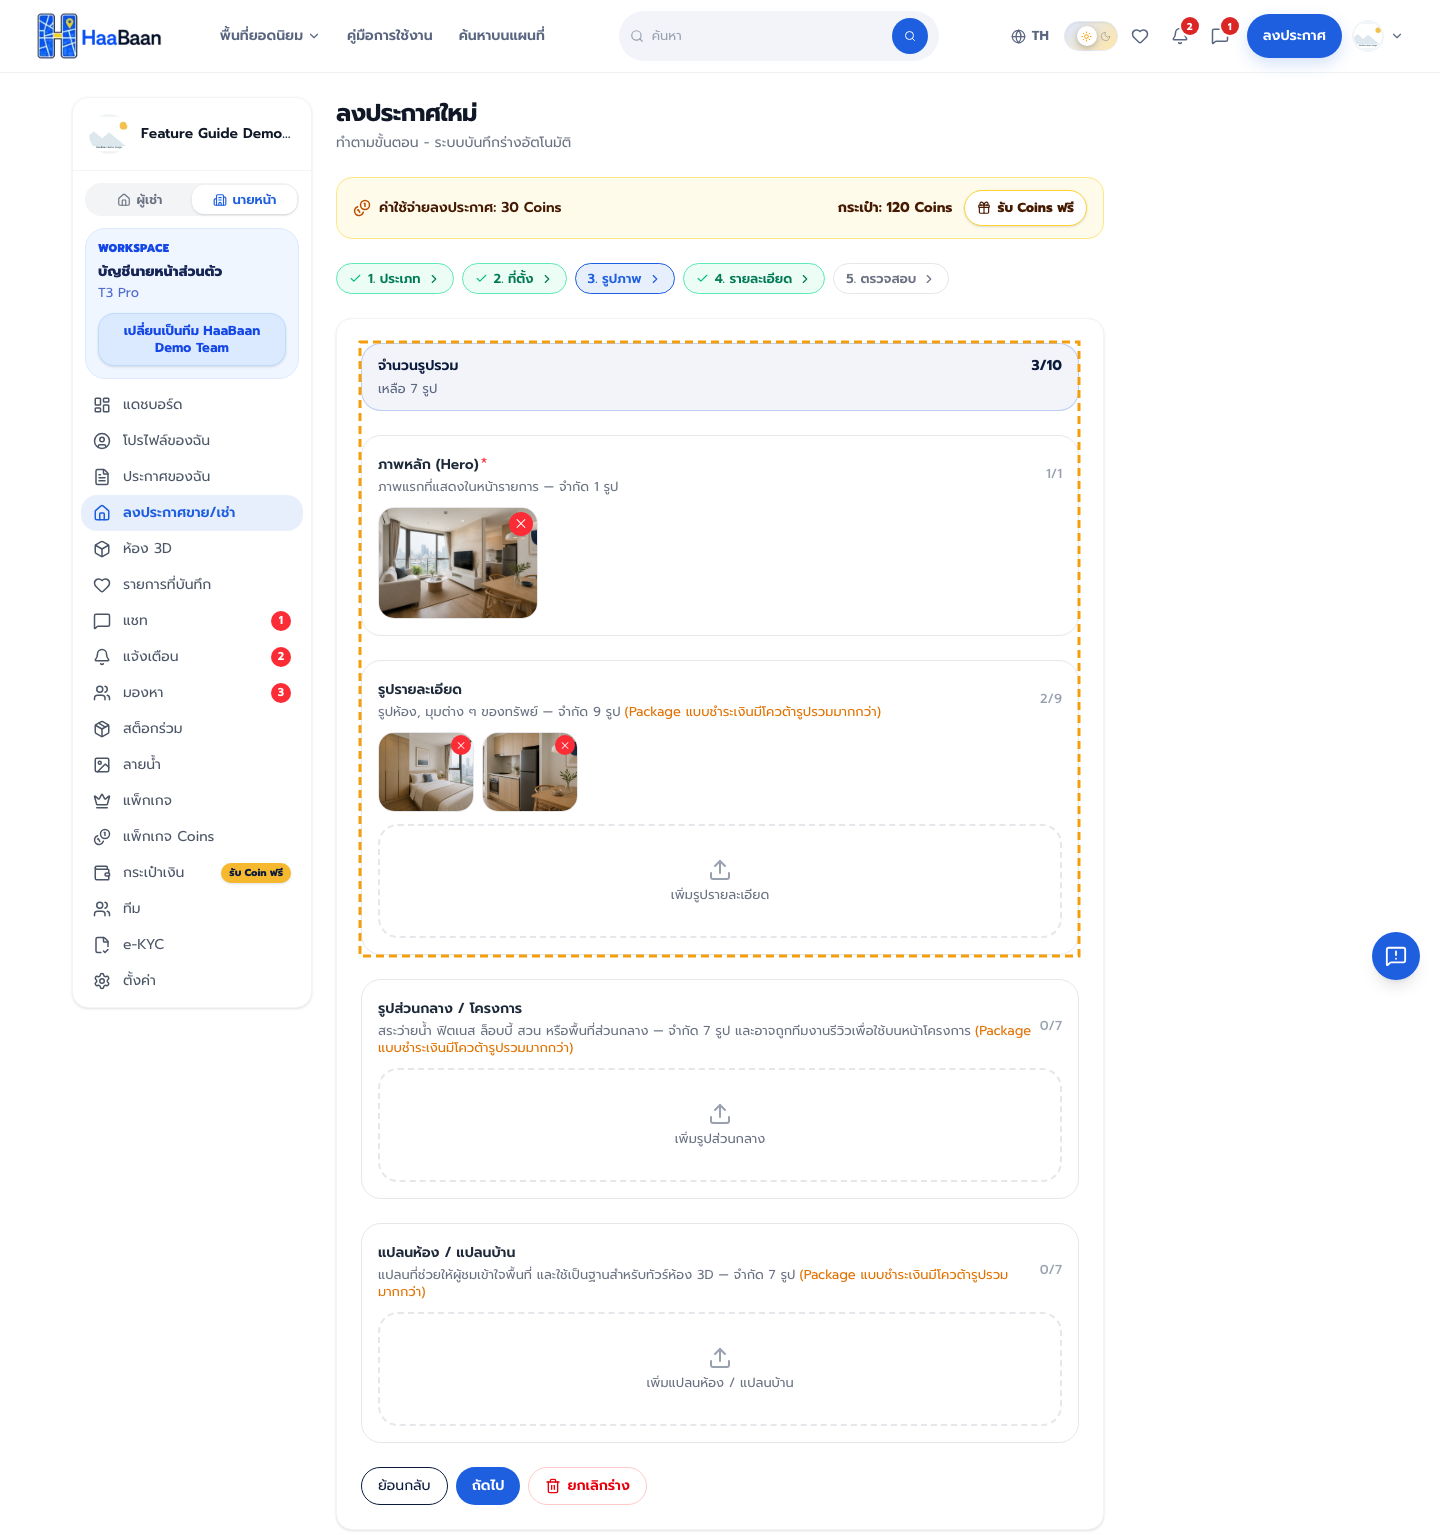Select step 3. รูปภาพ
Image resolution: width=1440 pixels, height=1535 pixels.
click(625, 279)
